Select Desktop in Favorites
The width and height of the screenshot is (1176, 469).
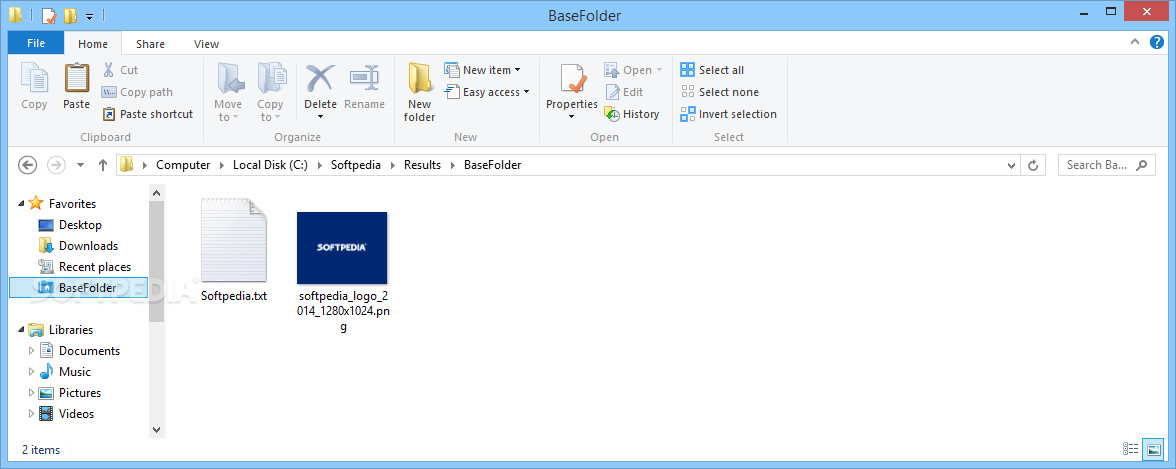click(x=80, y=224)
